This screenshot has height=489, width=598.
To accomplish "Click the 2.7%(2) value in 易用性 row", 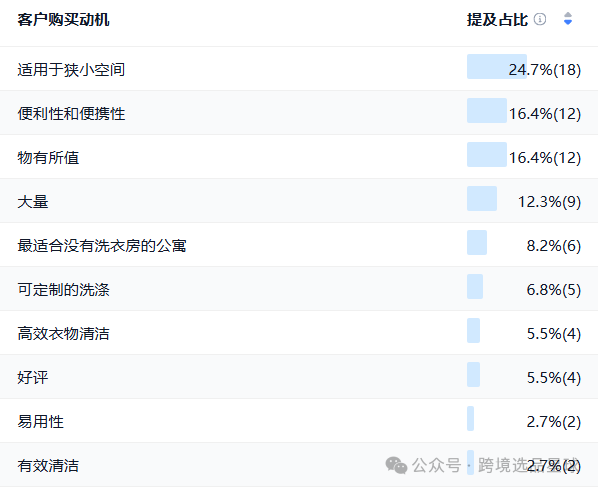I will pos(554,422).
